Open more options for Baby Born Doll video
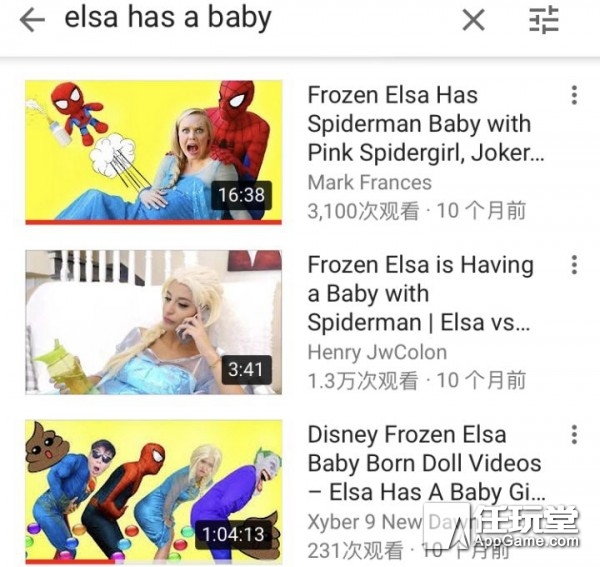 pyautogui.click(x=574, y=435)
